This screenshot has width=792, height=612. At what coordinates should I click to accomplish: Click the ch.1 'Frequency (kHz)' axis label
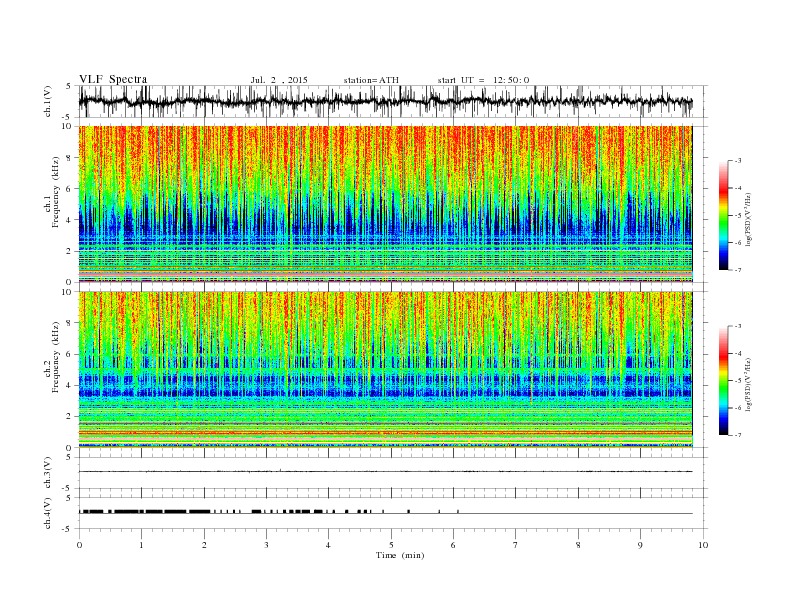point(56,192)
